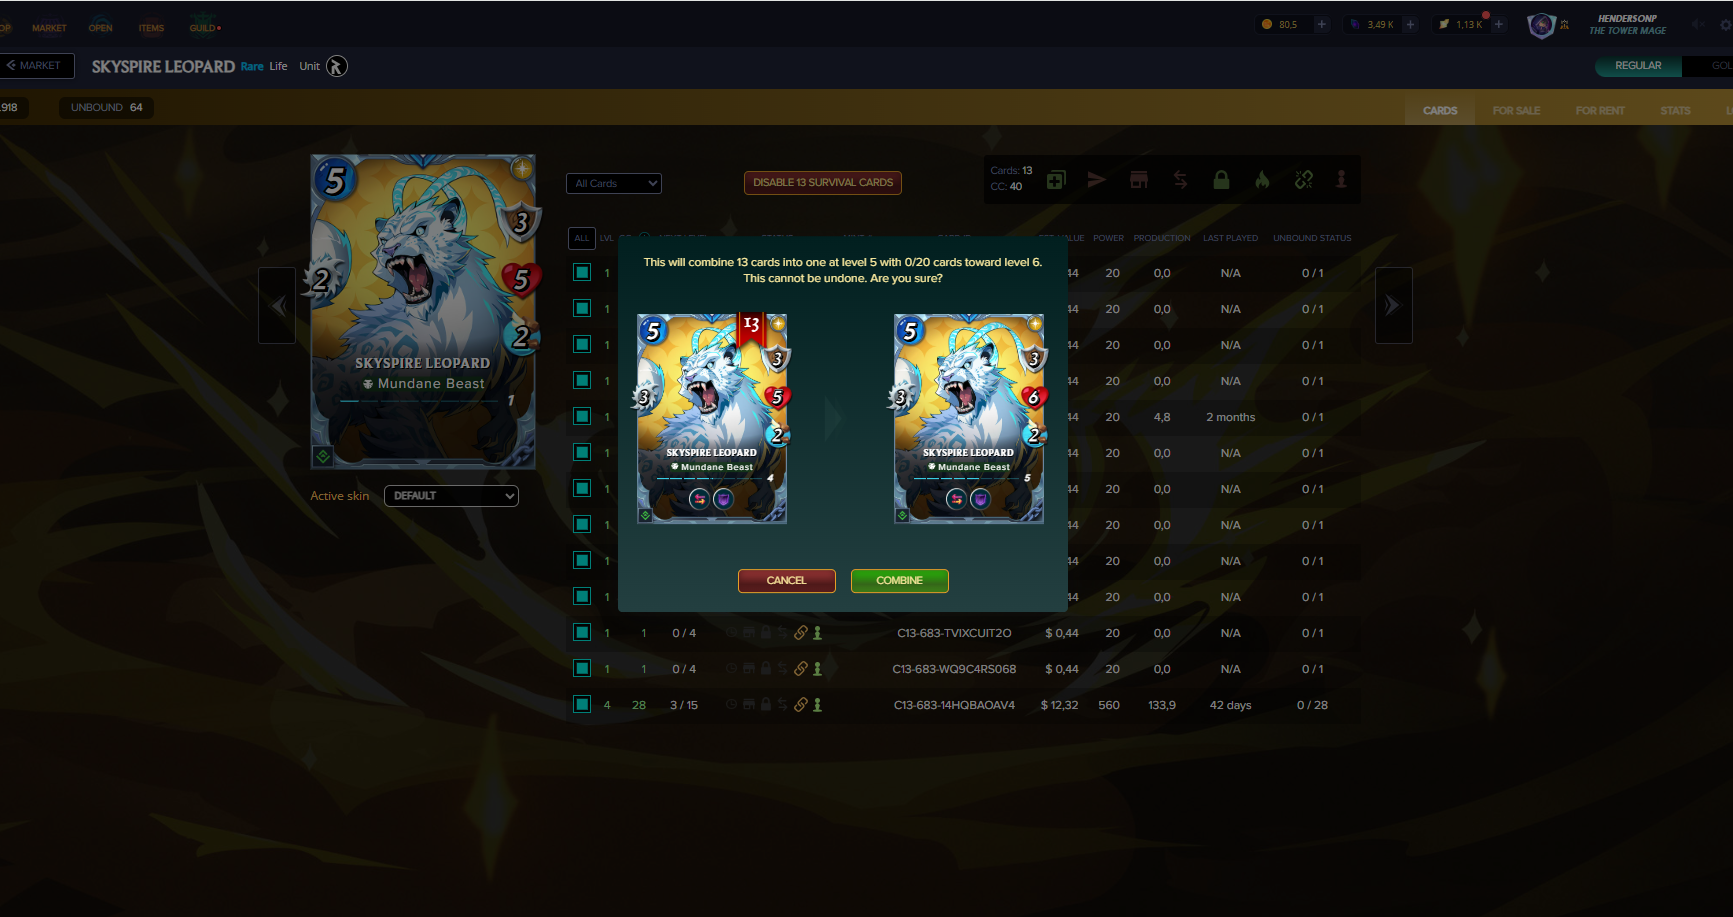
Task: Click the Unit type icon beside the card name
Action: 337,66
